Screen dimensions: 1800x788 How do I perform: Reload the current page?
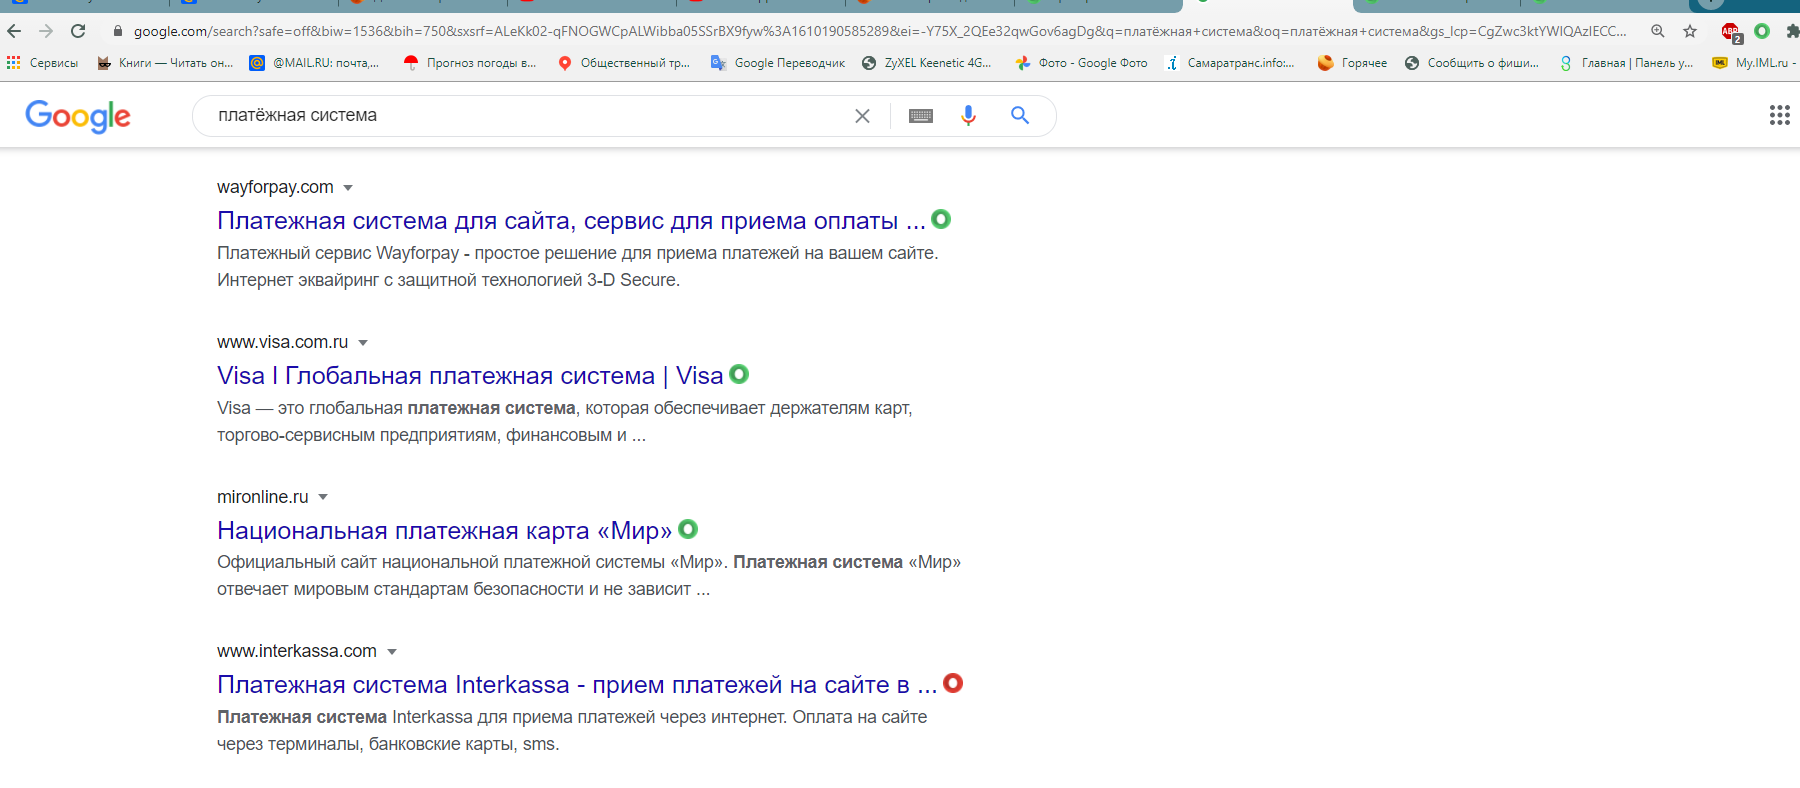tap(78, 31)
